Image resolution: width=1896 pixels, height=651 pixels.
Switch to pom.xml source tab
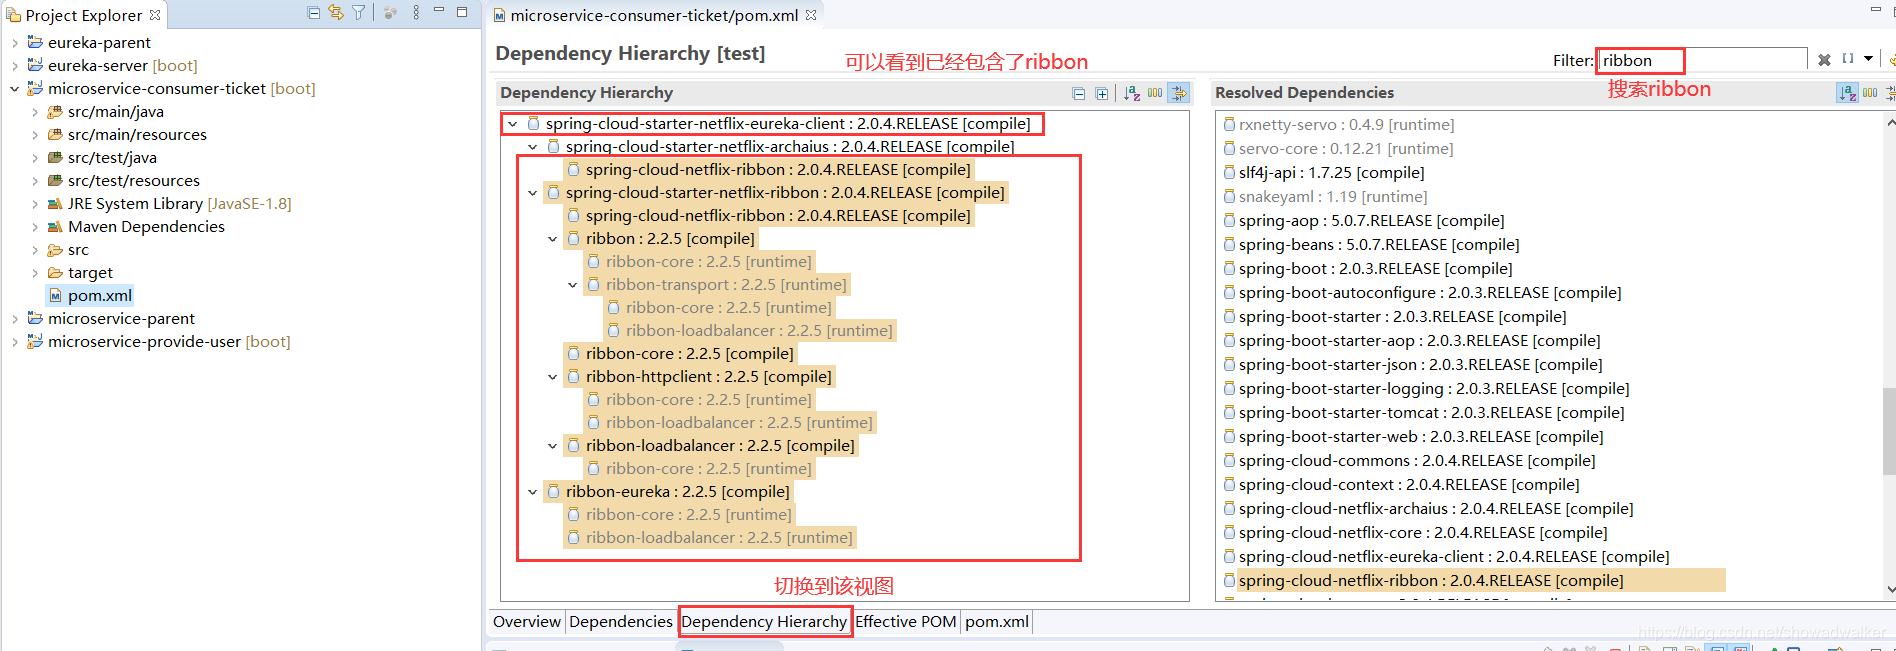pos(996,622)
